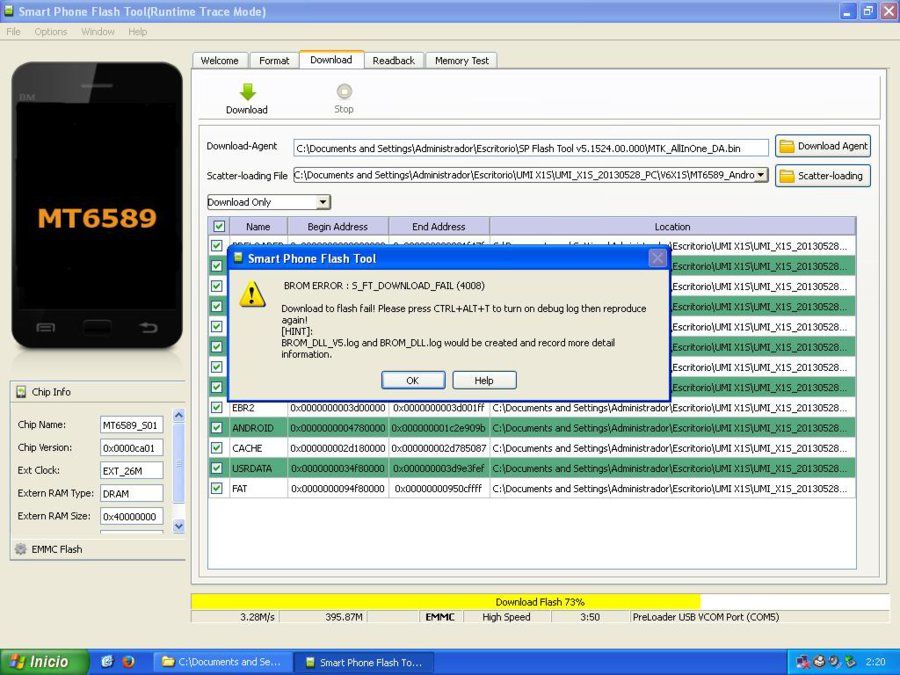Click the menu key on phone image
The image size is (900, 675).
45,328
